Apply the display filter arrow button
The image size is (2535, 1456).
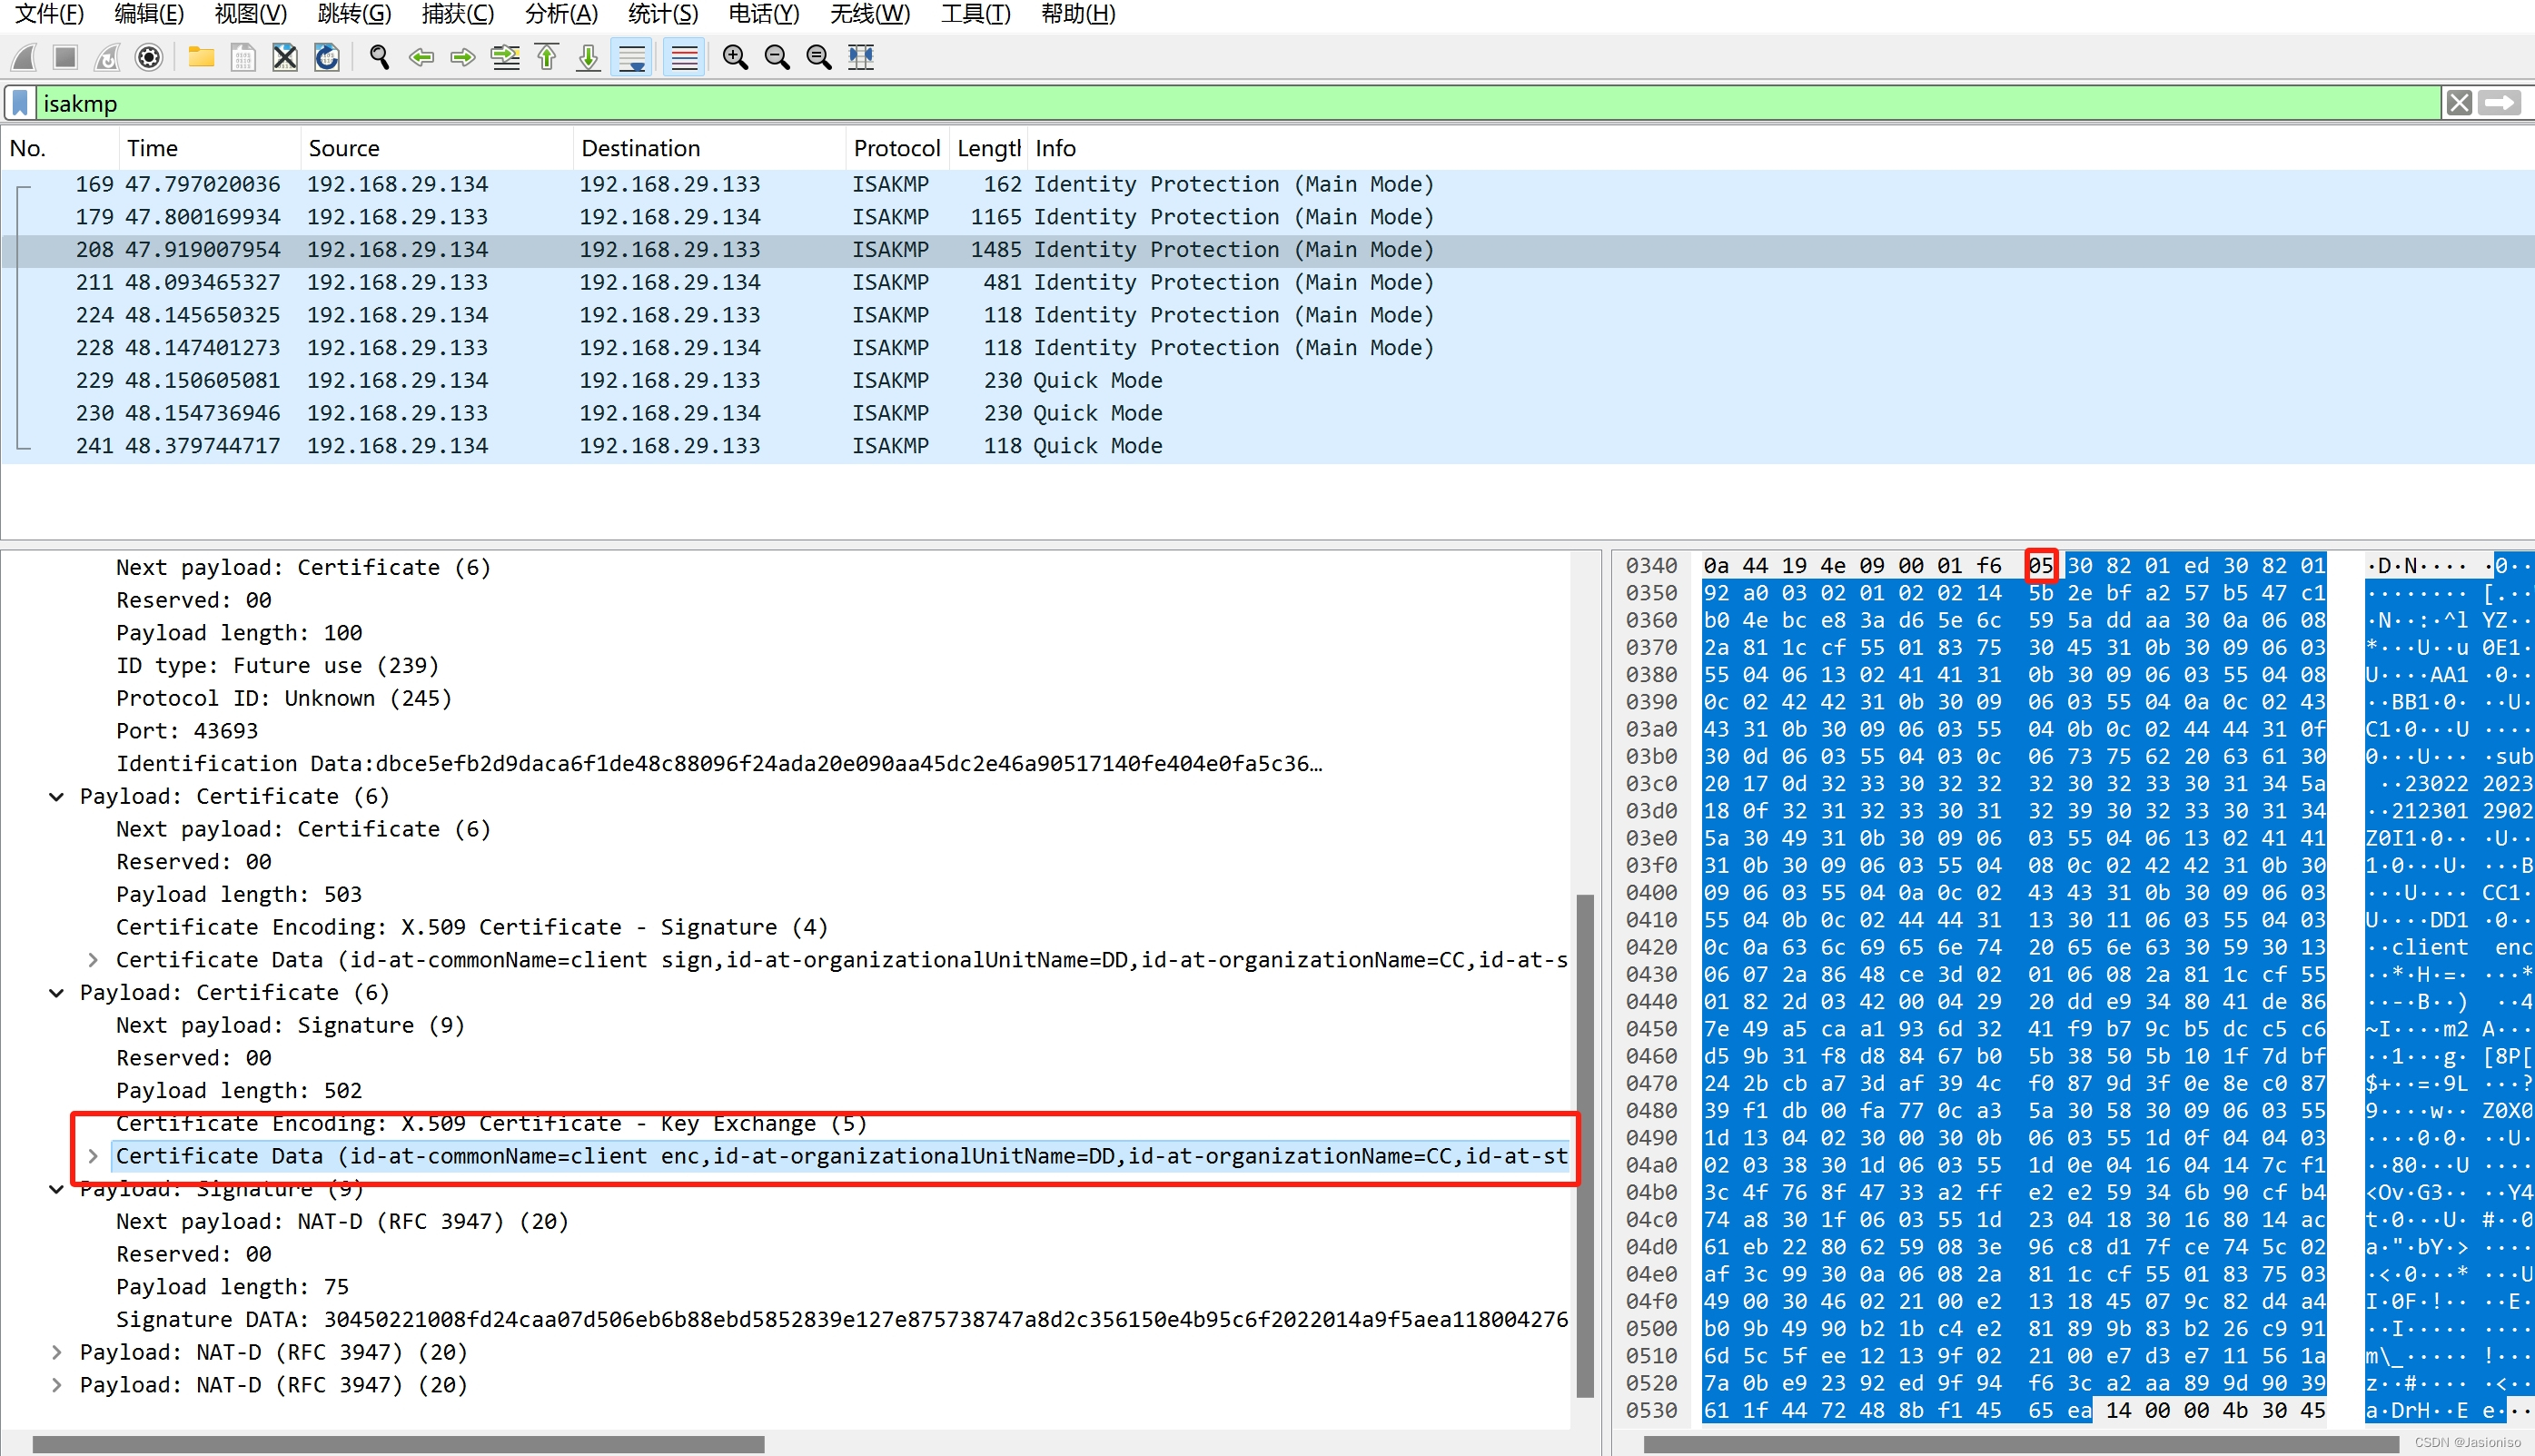(2501, 103)
